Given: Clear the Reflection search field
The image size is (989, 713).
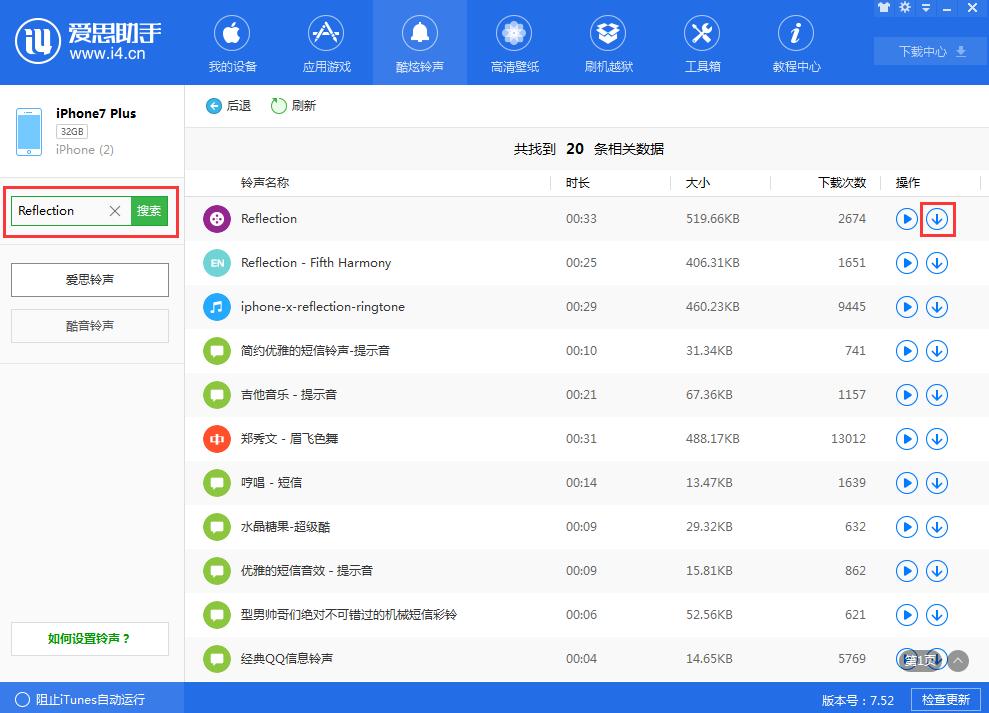Looking at the screenshot, I should tap(117, 211).
